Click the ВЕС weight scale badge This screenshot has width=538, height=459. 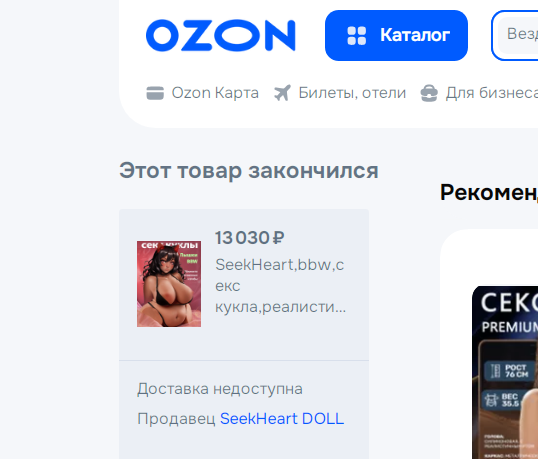510,400
